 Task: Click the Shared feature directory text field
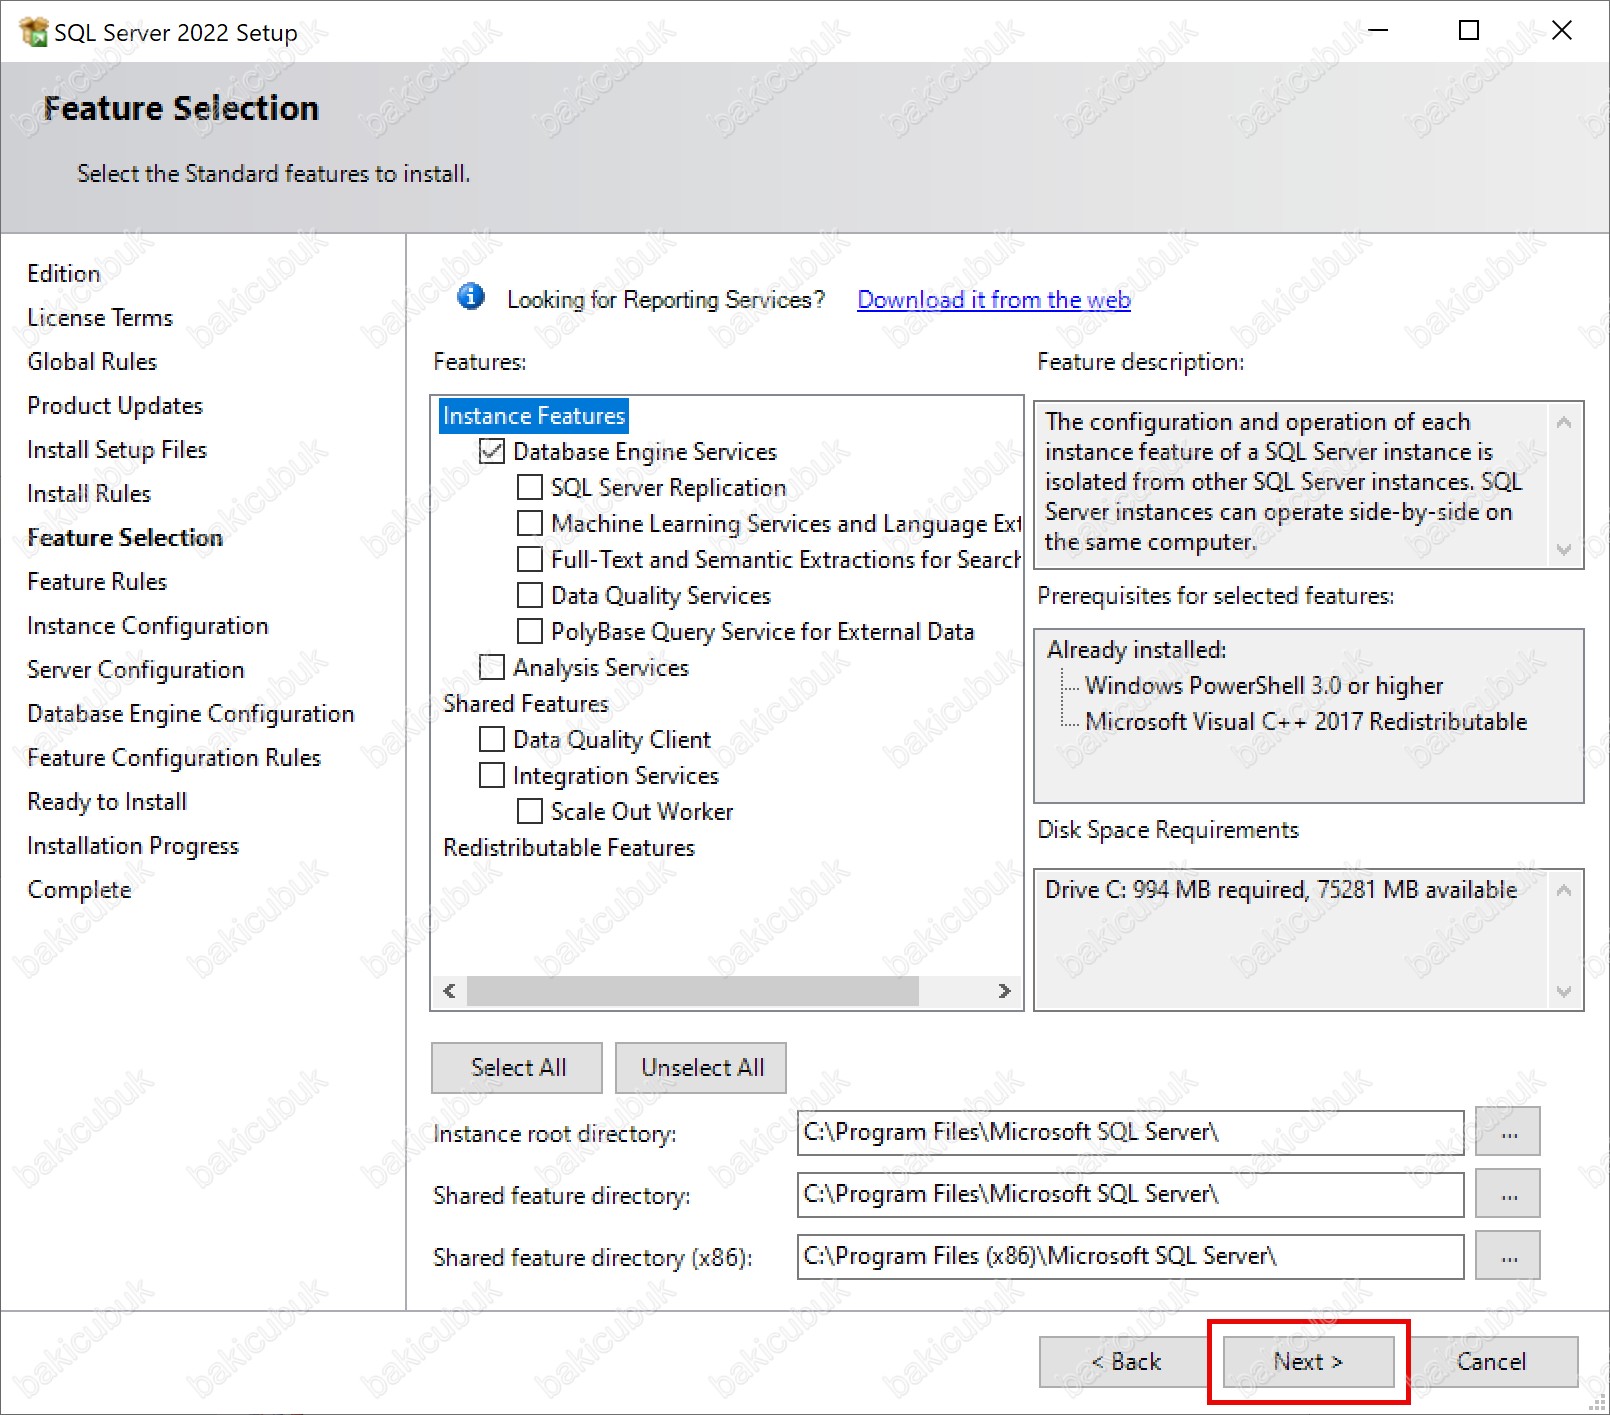1131,1194
